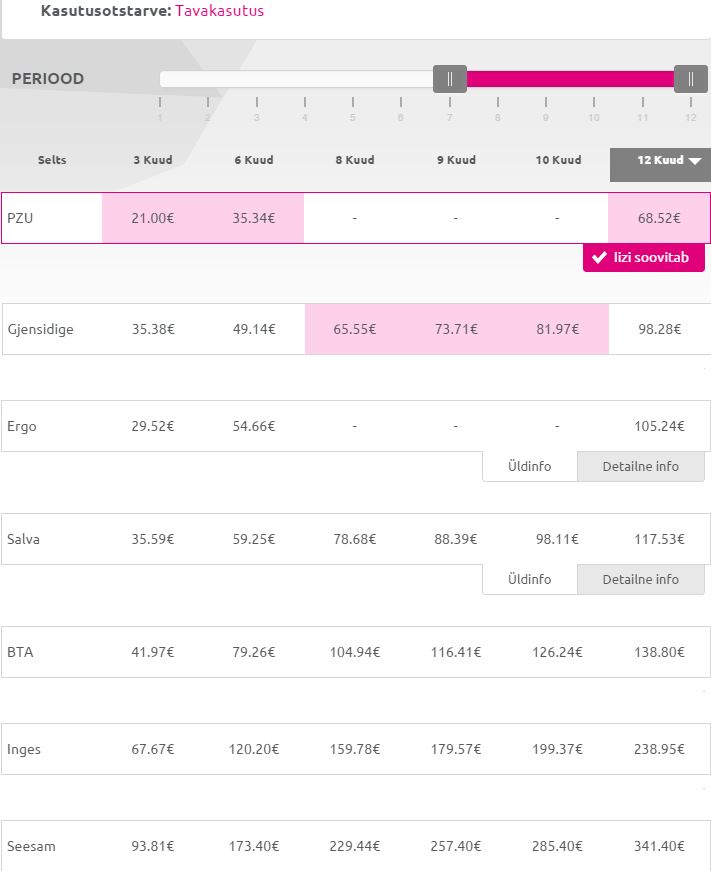Viewport: 711px width, 871px height.
Task: Select Seesam 12 month price 341.40€
Action: tap(659, 847)
